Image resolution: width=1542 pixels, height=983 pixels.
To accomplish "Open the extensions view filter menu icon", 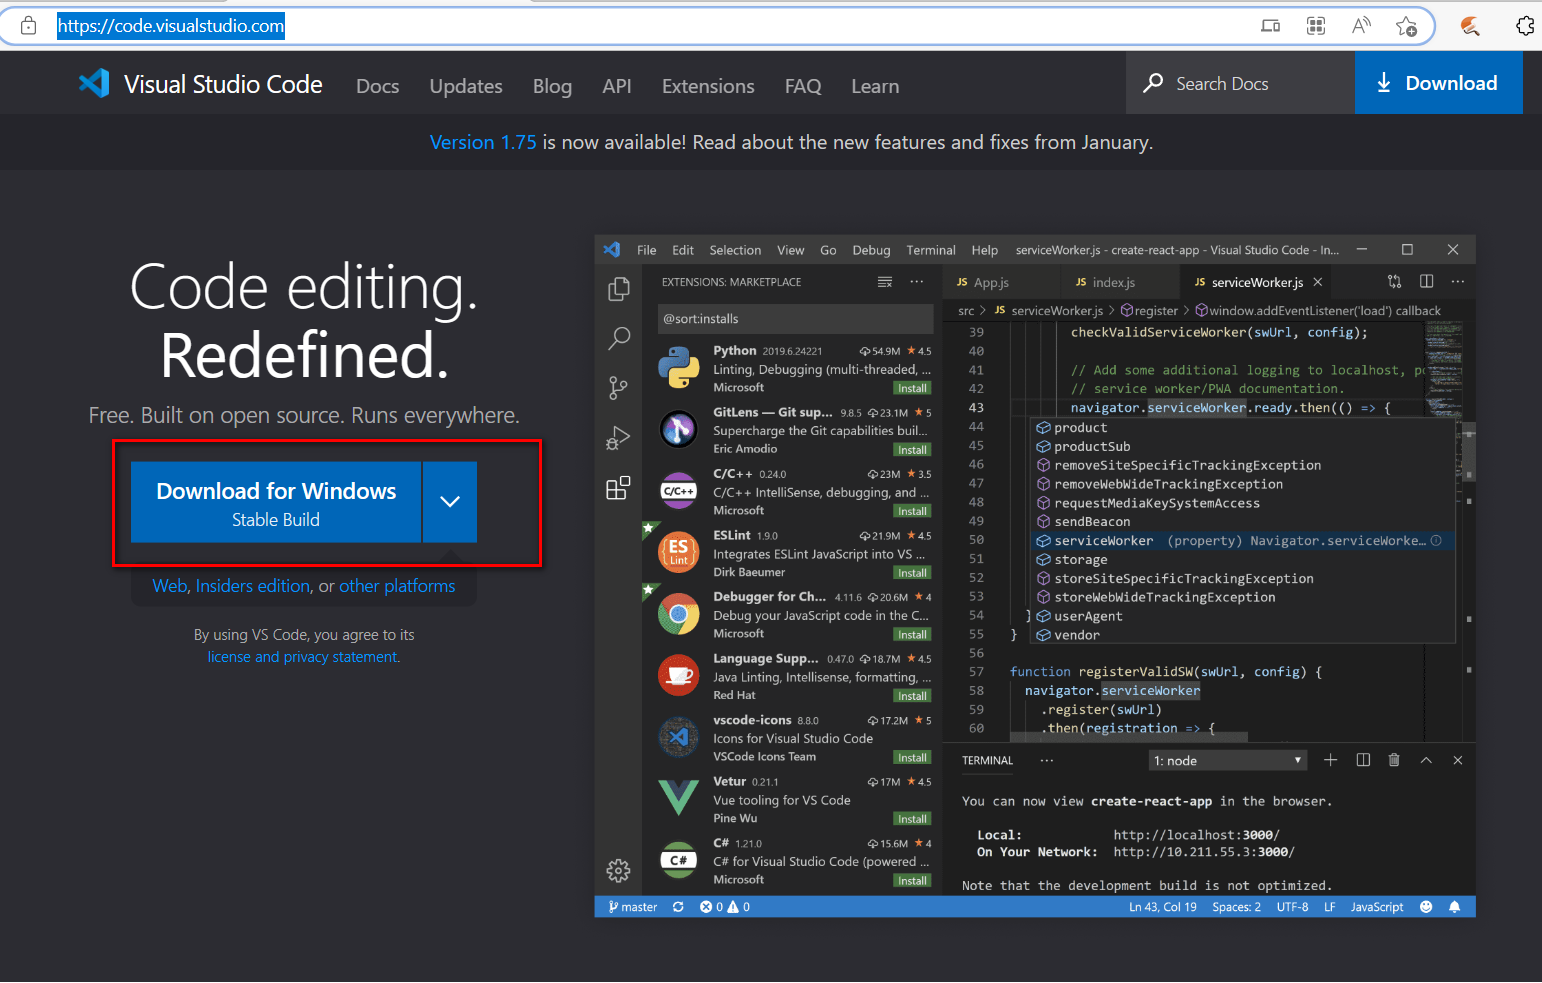I will click(885, 282).
